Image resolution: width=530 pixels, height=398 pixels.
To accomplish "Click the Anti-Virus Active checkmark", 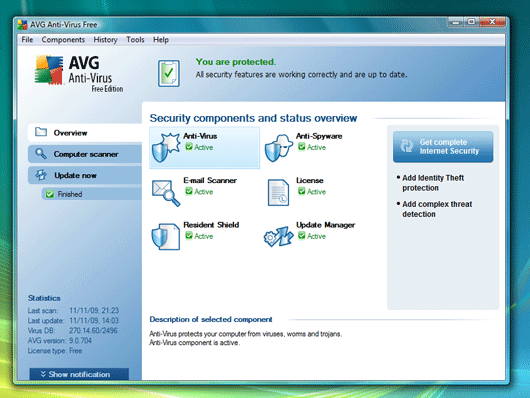I will tap(189, 147).
